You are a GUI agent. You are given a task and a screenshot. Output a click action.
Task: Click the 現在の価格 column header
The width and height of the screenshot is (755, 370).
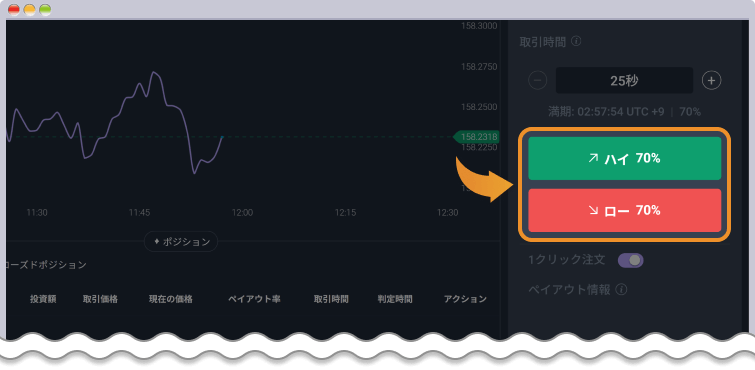tap(171, 299)
